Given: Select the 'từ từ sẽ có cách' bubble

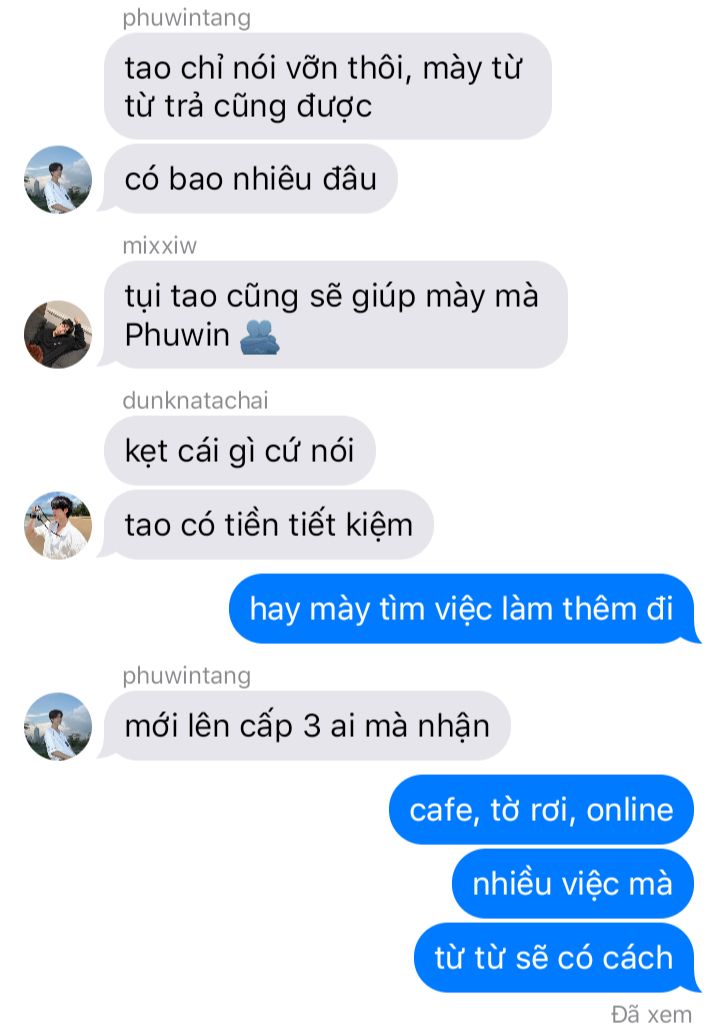Looking at the screenshot, I should 554,958.
